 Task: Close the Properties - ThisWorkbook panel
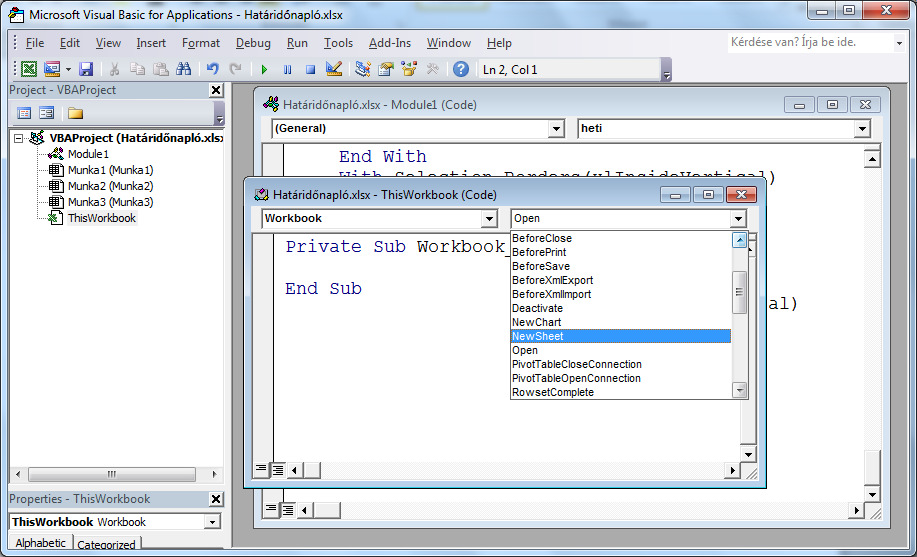coord(216,499)
